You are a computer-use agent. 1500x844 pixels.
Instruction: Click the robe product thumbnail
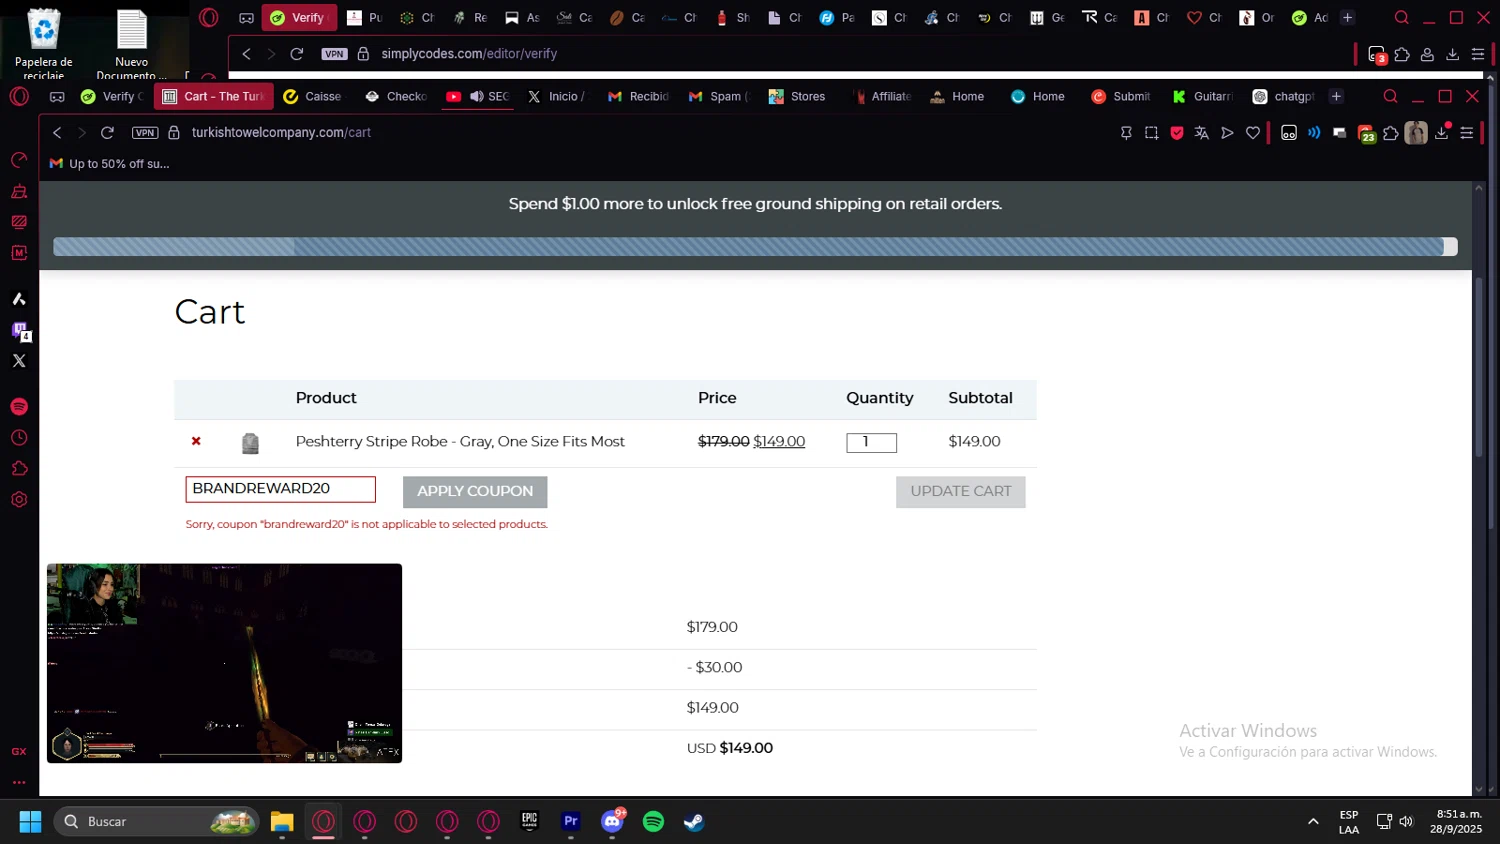tap(250, 443)
